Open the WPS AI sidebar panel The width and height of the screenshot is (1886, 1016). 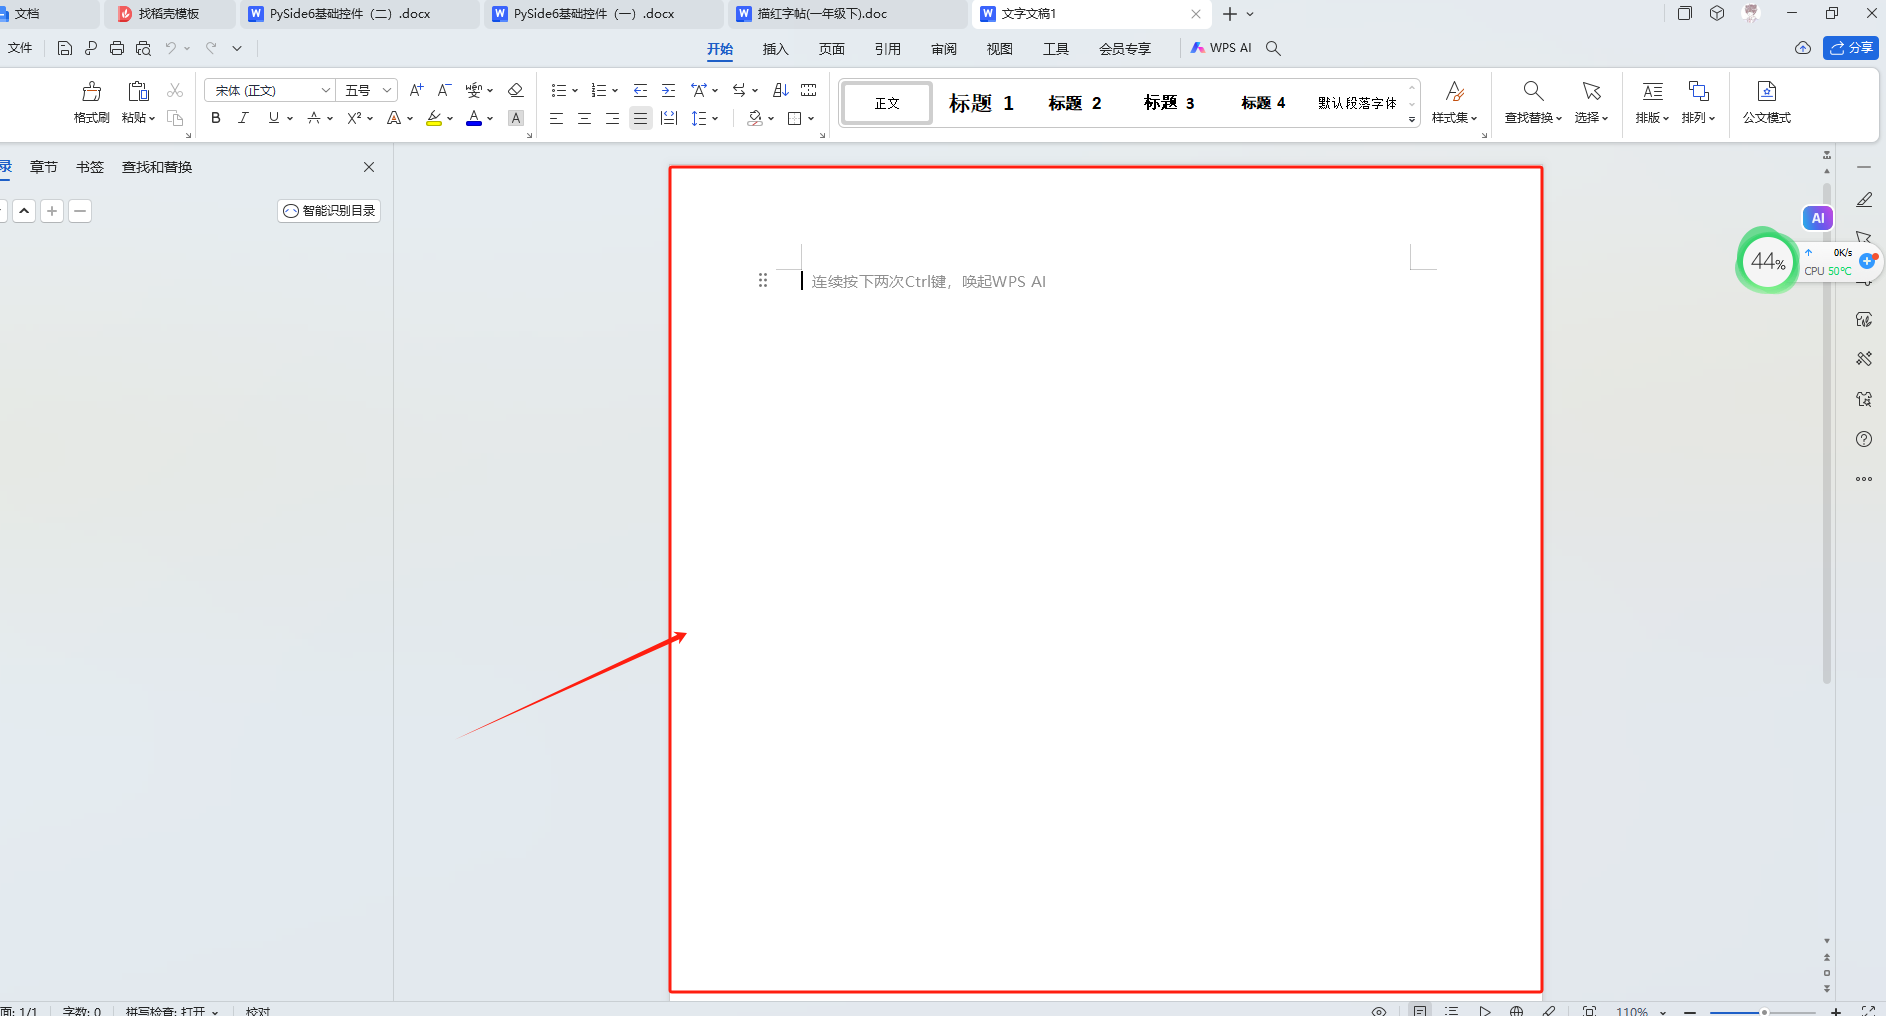1818,217
